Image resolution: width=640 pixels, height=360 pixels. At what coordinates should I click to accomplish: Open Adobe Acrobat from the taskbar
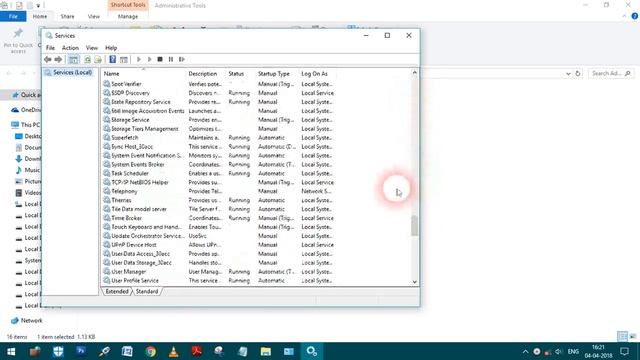pyautogui.click(x=197, y=351)
